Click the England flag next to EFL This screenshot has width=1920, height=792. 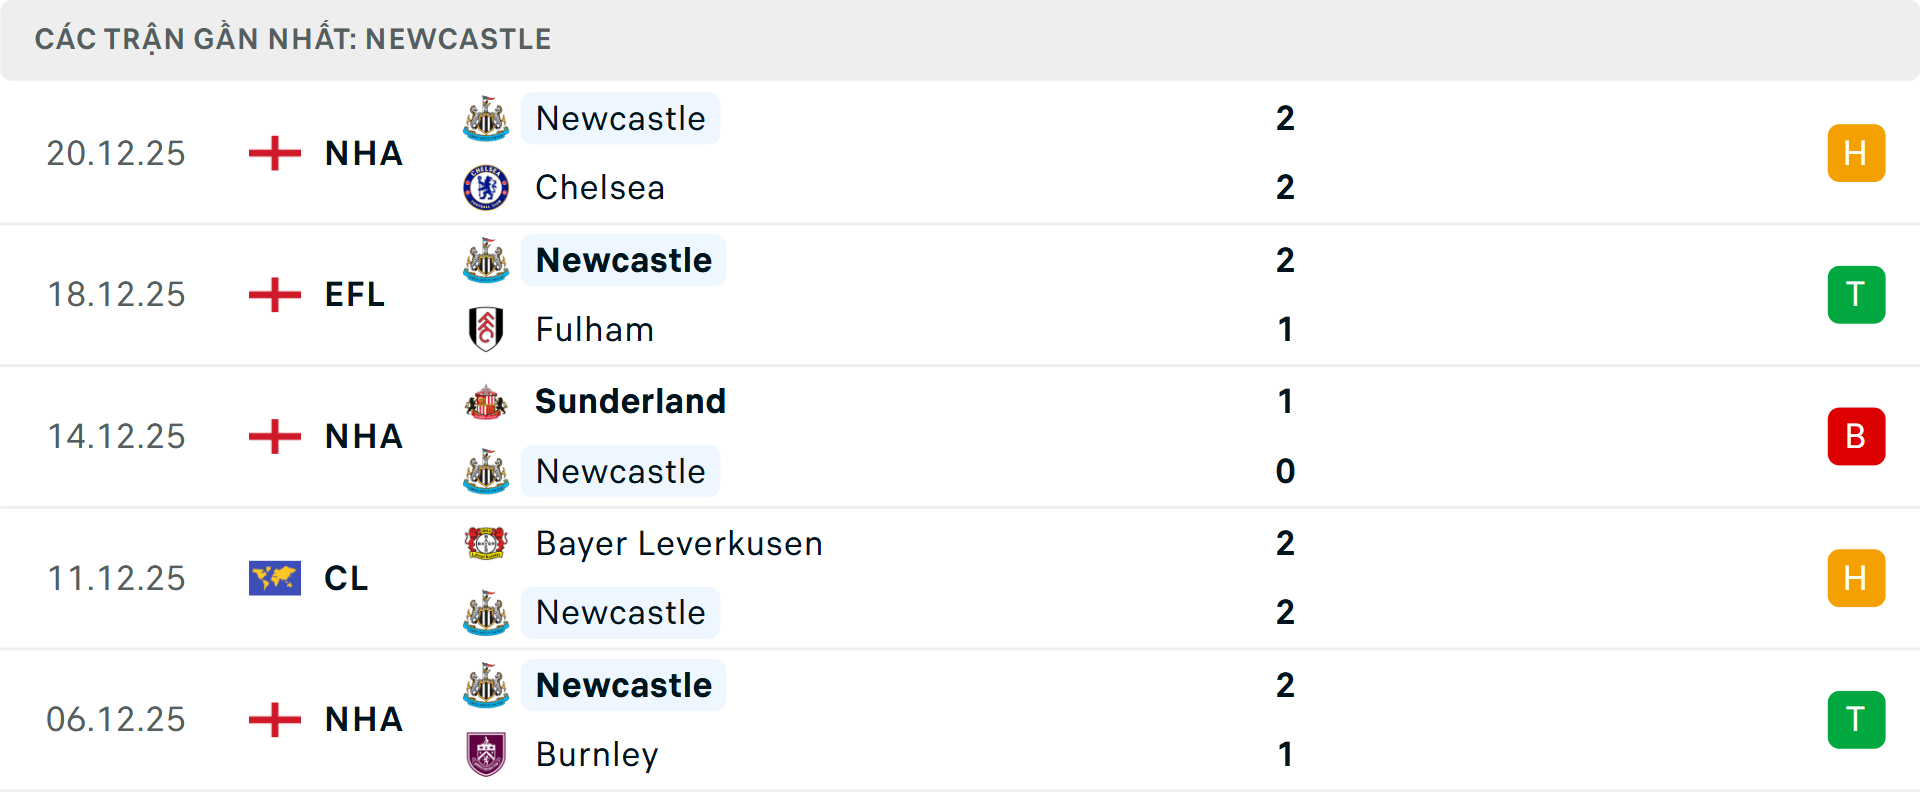pos(274,294)
